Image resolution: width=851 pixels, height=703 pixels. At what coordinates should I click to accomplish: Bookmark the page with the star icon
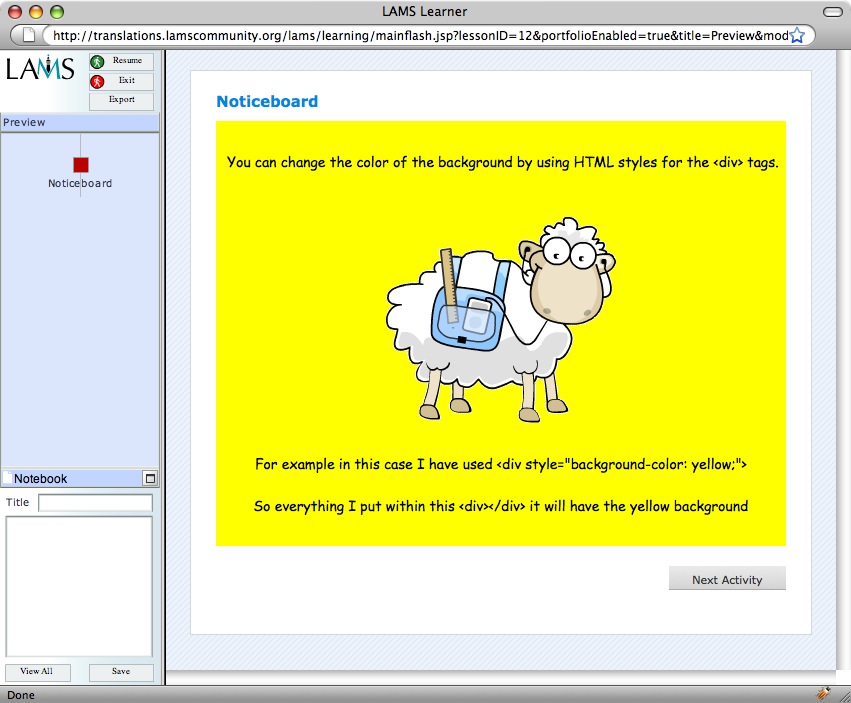coord(797,36)
